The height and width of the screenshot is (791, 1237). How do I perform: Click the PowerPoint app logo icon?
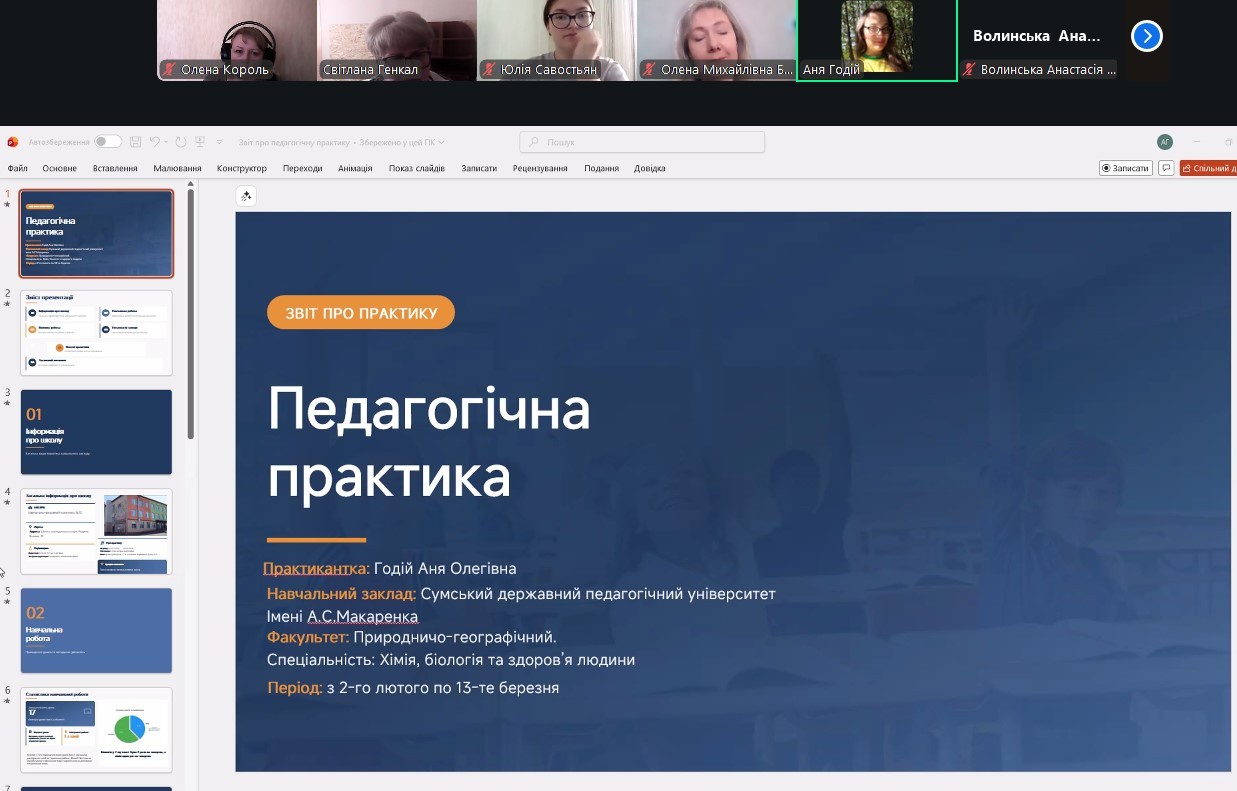(x=13, y=142)
